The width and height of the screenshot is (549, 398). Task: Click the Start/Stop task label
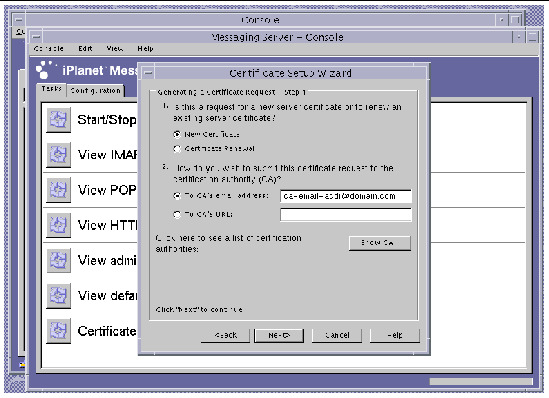coord(107,120)
